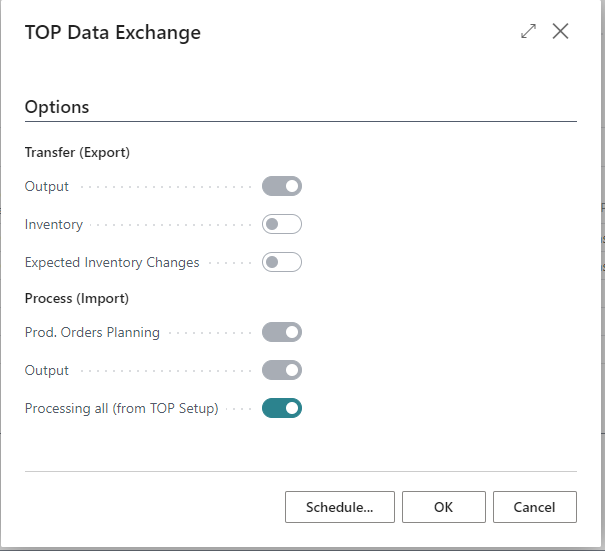
Task: Click the Transfer (Export) group heading
Action: pyautogui.click(x=78, y=153)
